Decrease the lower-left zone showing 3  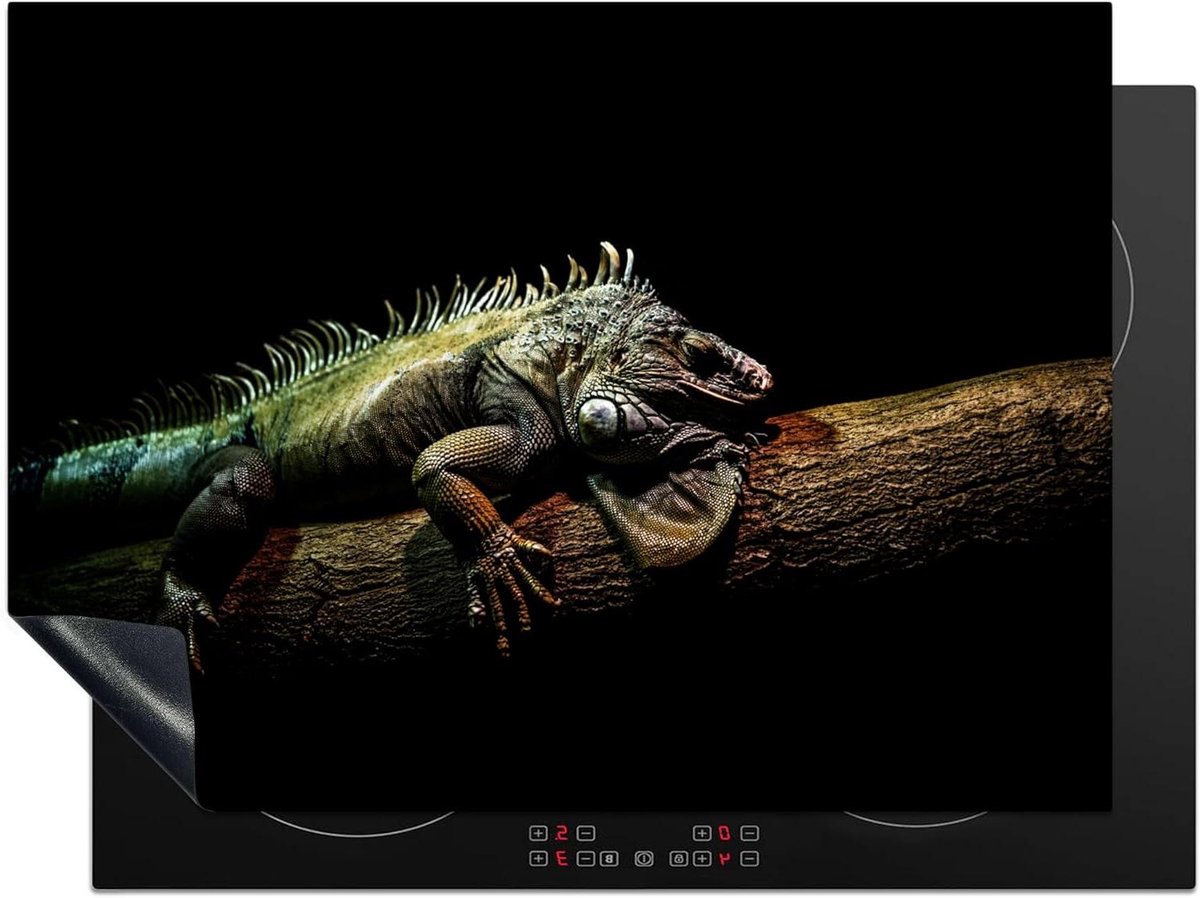click(586, 858)
